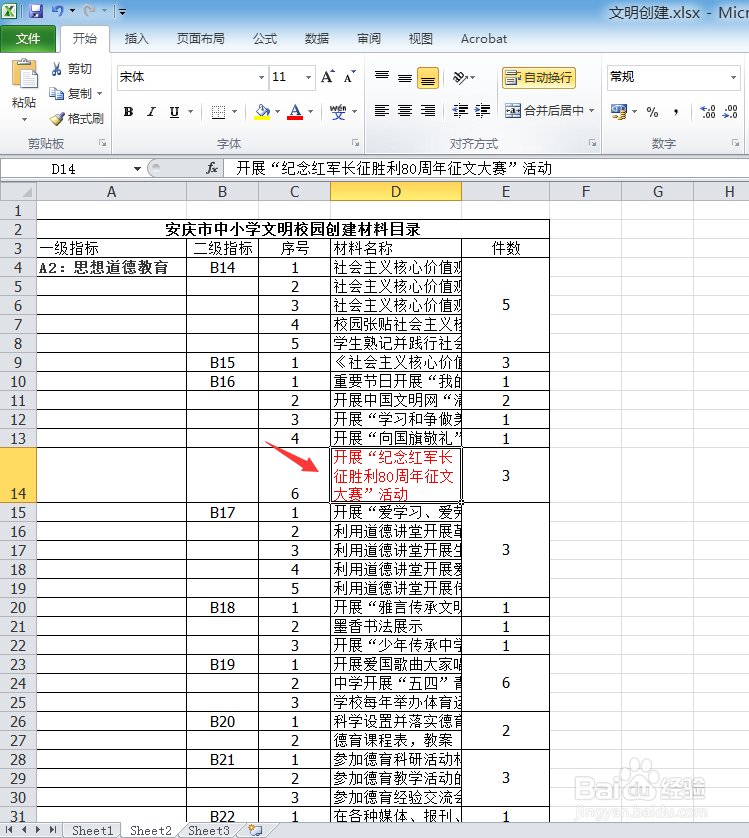Apply comma style number format

[676, 112]
